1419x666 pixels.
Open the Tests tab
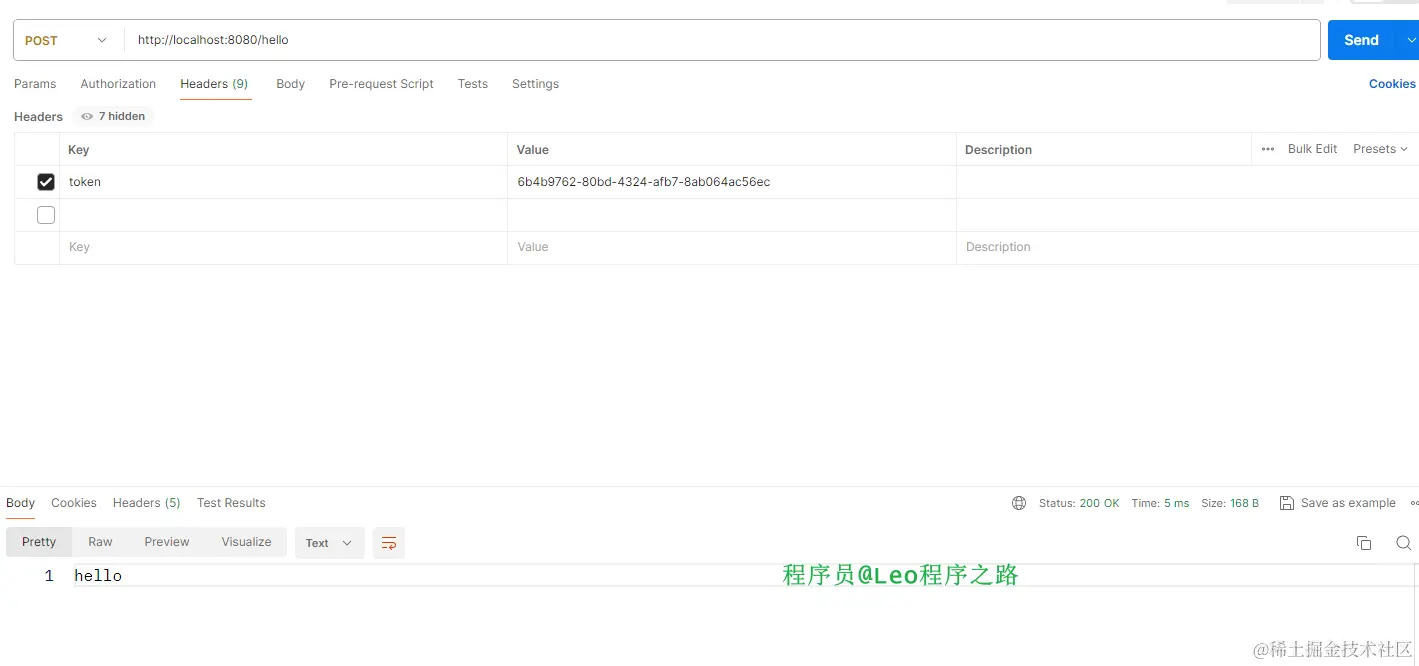473,84
